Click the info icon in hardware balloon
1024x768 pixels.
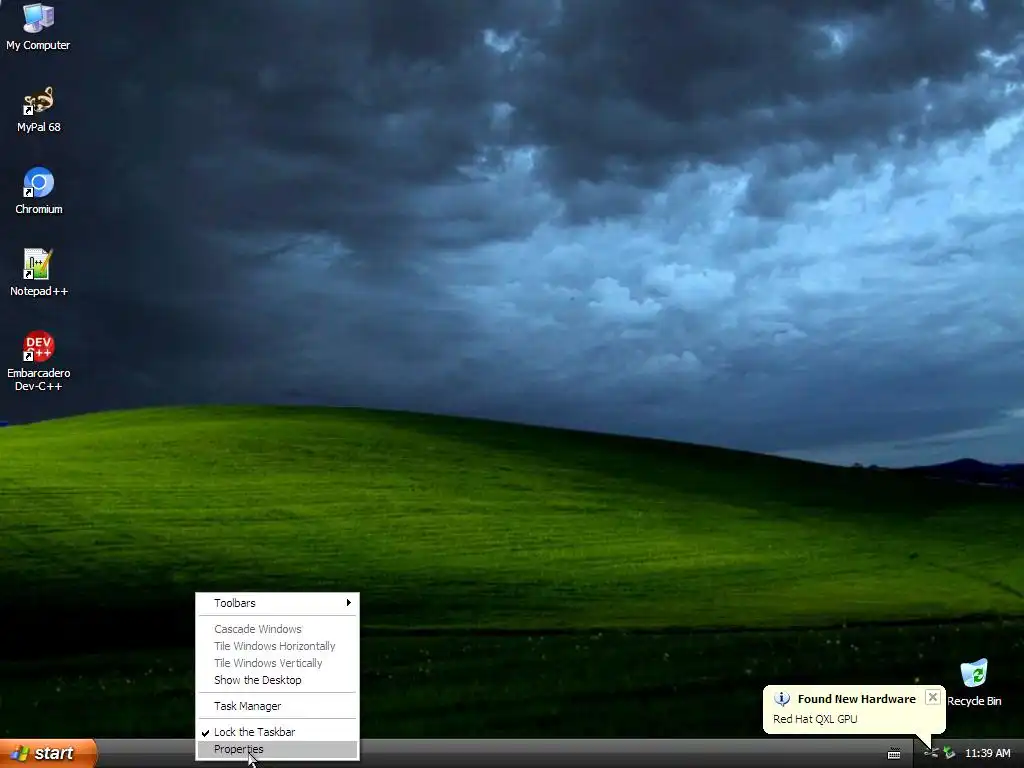point(782,699)
